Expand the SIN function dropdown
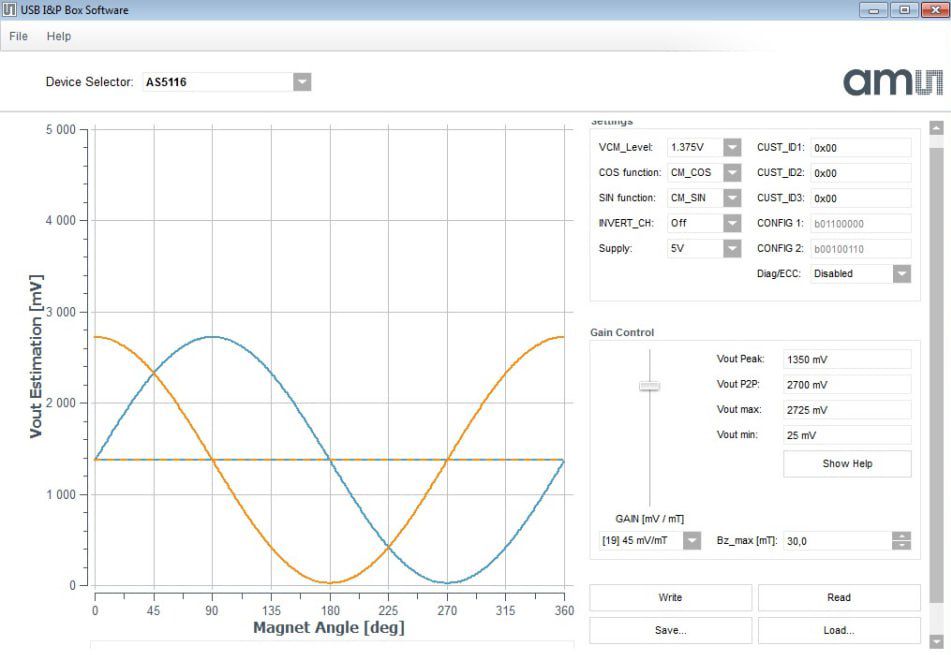 tap(732, 198)
